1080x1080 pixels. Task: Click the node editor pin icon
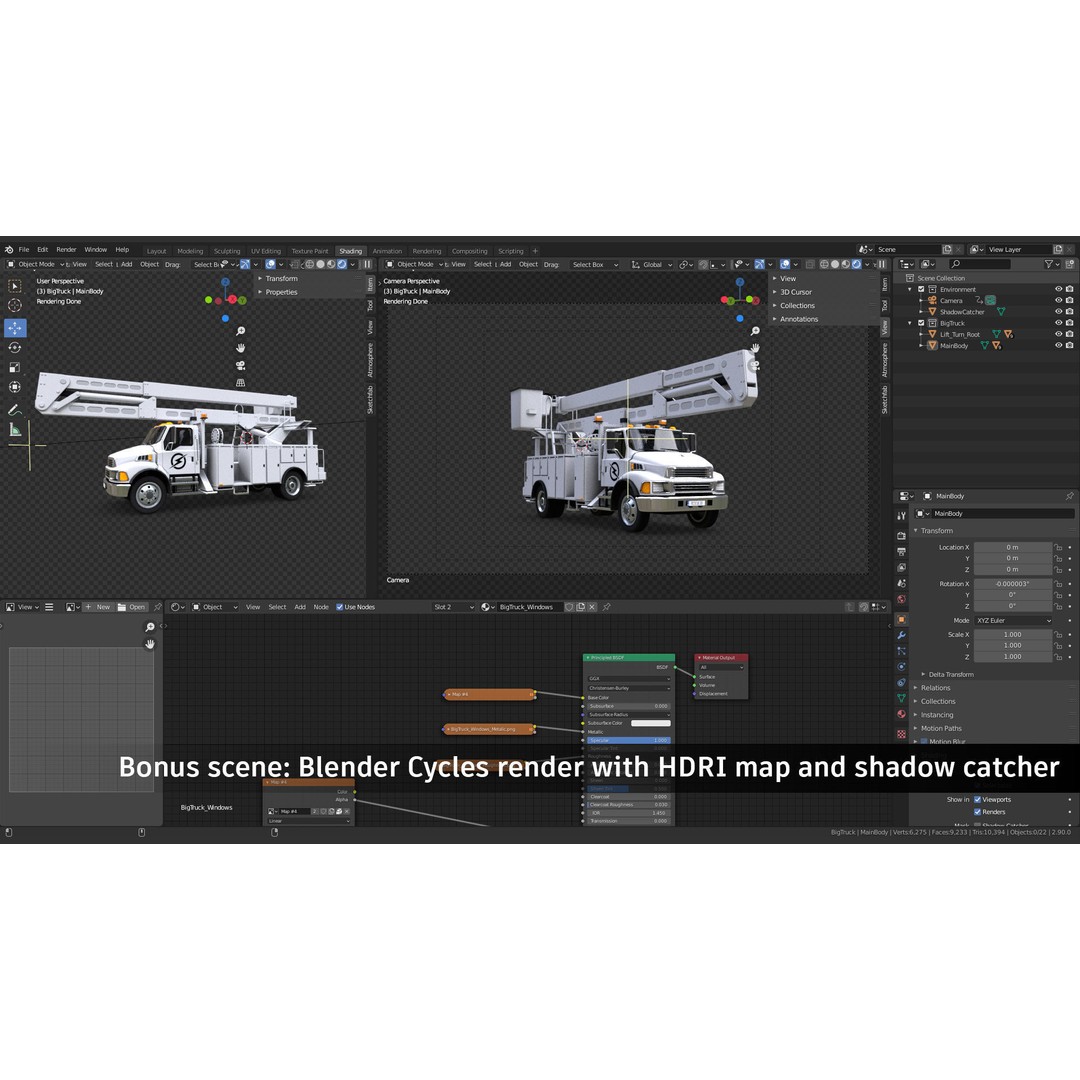(607, 607)
